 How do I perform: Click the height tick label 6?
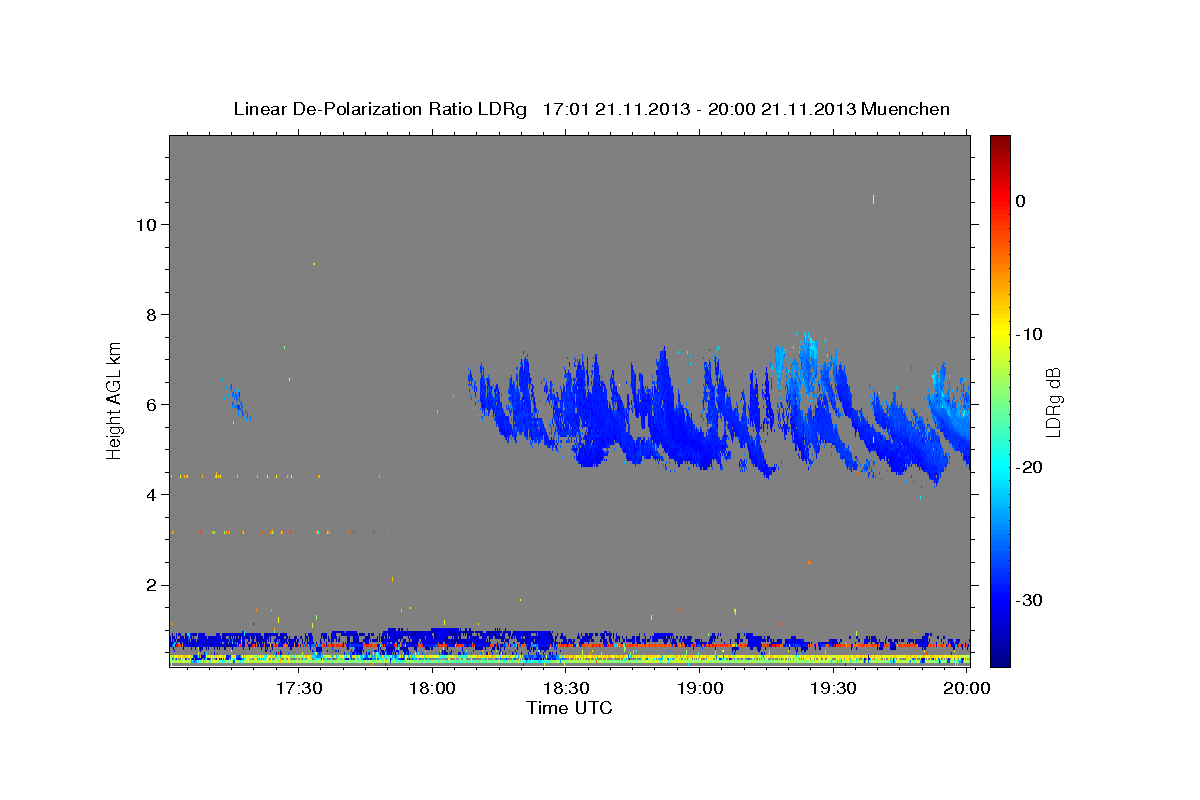click(x=150, y=405)
